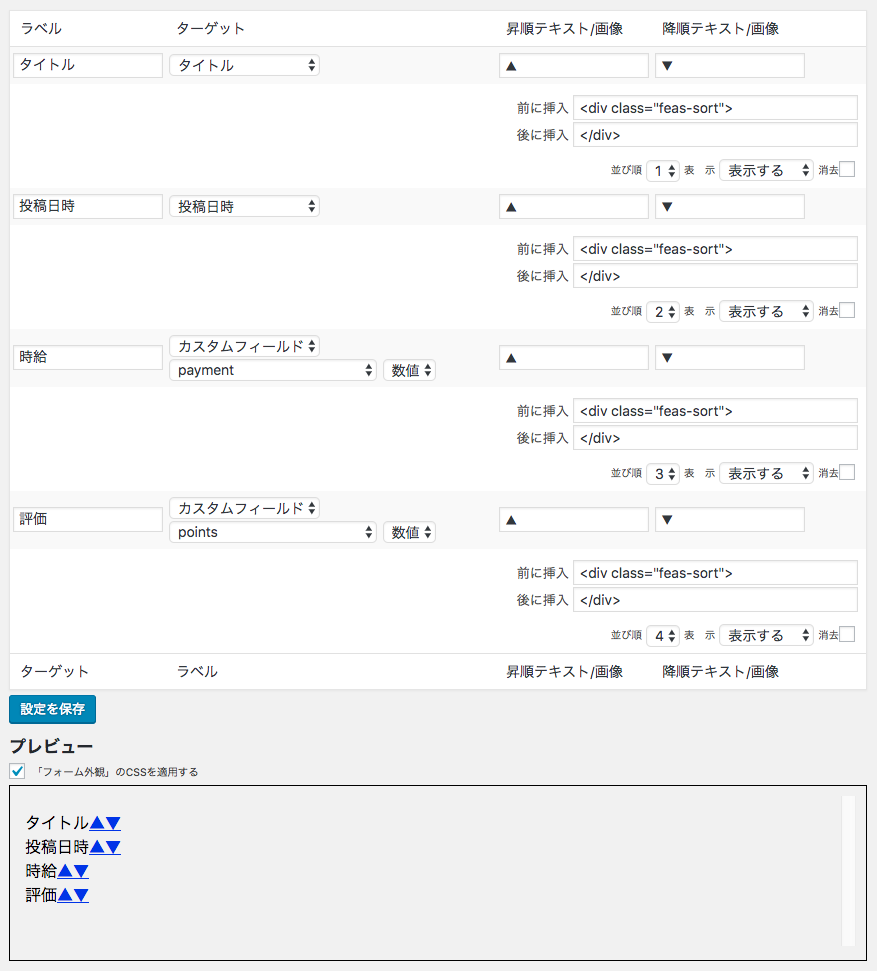This screenshot has width=877, height=971.
Task: Click 昇順テキスト/画像 header at table top
Action: [x=564, y=28]
